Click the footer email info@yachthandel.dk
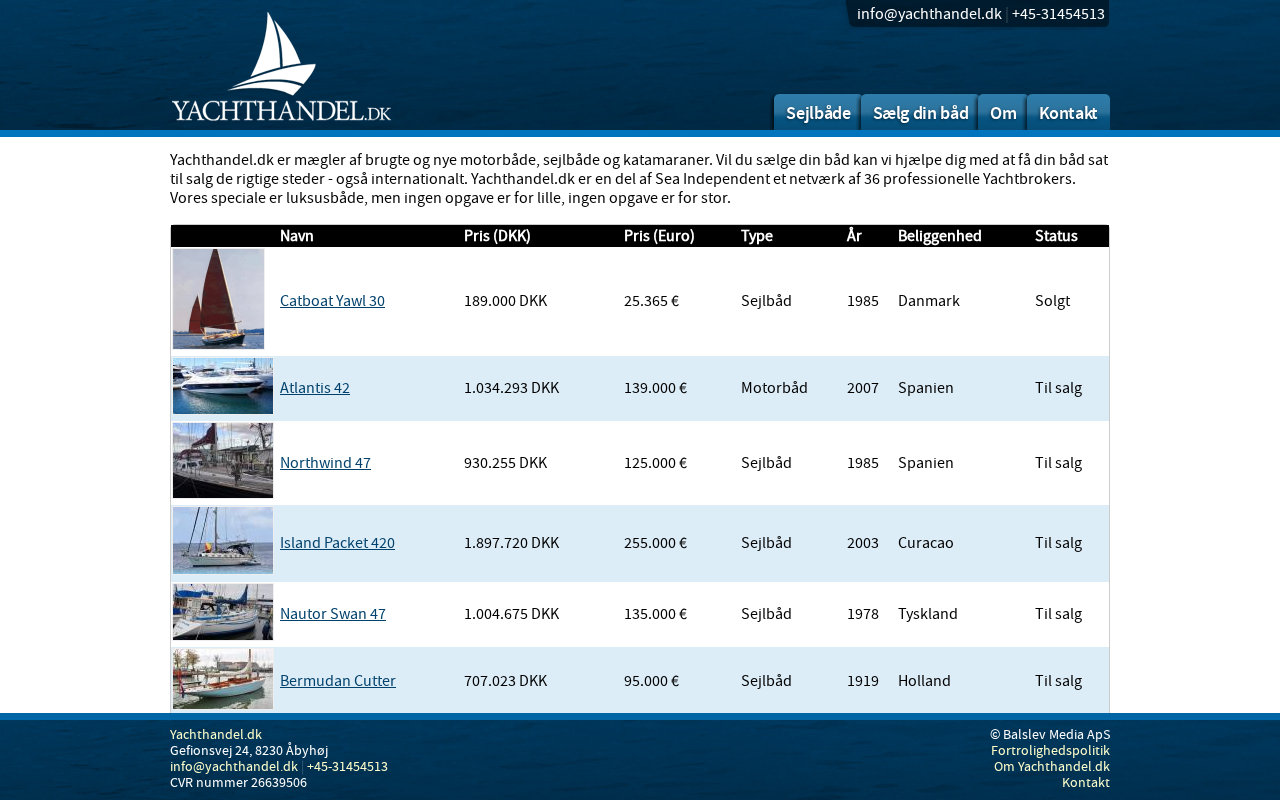 tap(234, 767)
